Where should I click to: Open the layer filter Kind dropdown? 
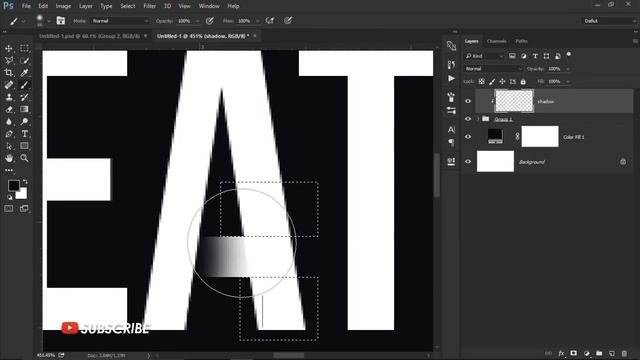(484, 56)
